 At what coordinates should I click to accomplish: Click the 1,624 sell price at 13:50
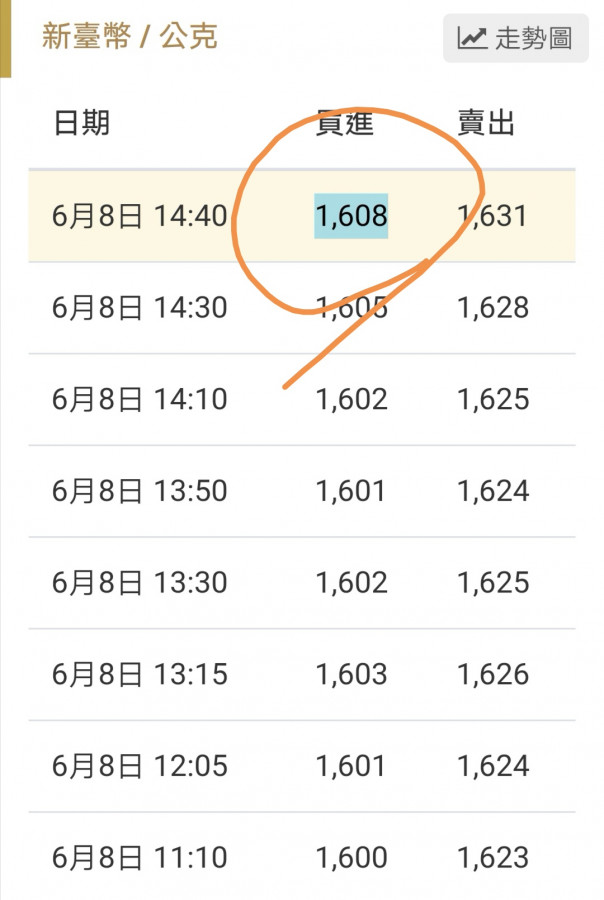pos(493,492)
